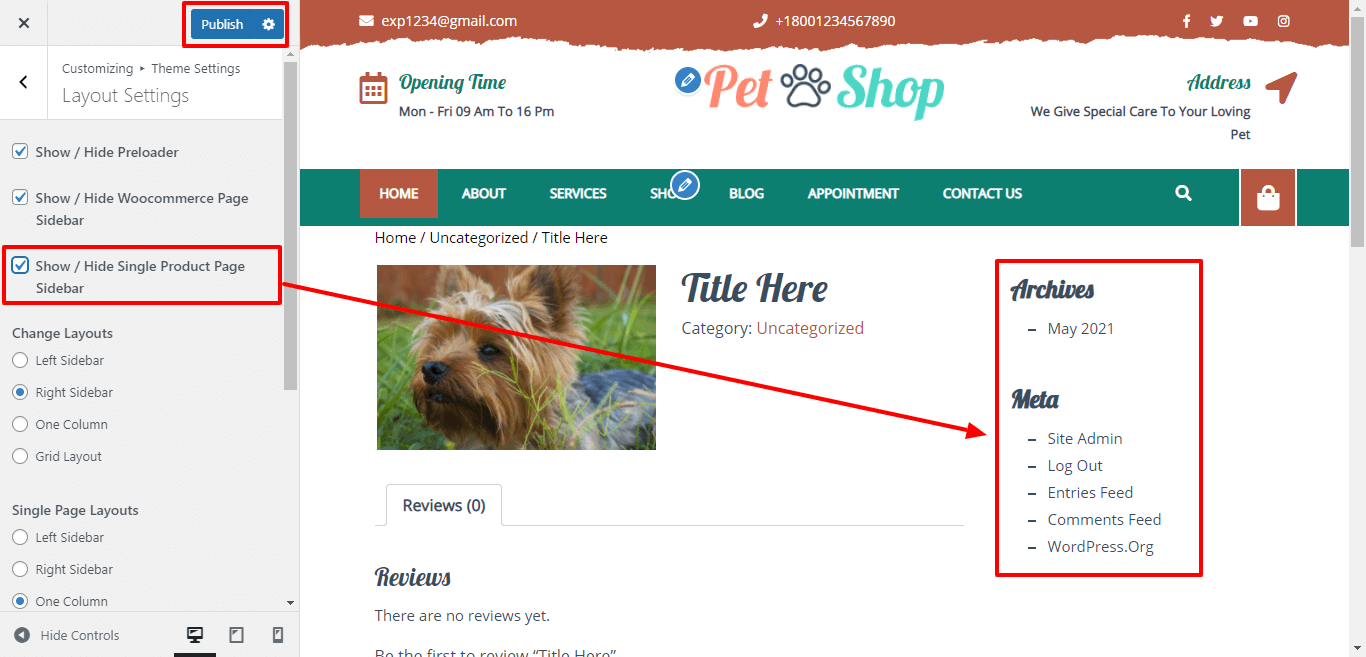
Task: Click the Publish button
Action: click(x=222, y=24)
